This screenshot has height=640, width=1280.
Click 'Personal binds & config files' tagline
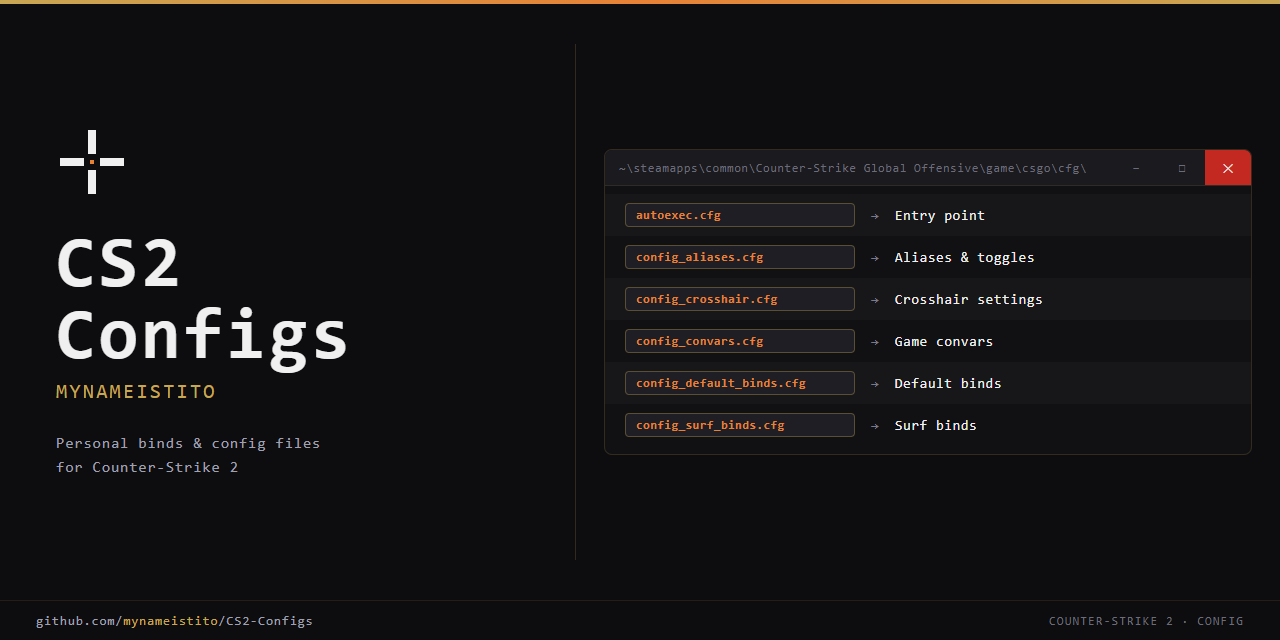click(188, 443)
